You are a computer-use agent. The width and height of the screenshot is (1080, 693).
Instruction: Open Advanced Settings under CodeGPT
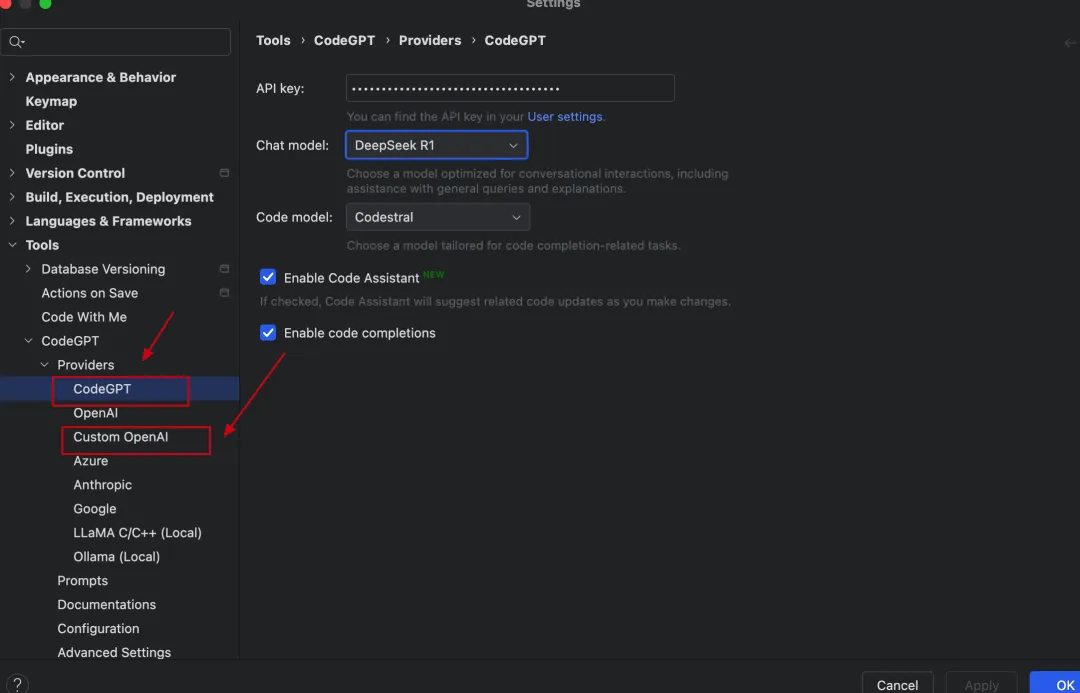coord(114,652)
